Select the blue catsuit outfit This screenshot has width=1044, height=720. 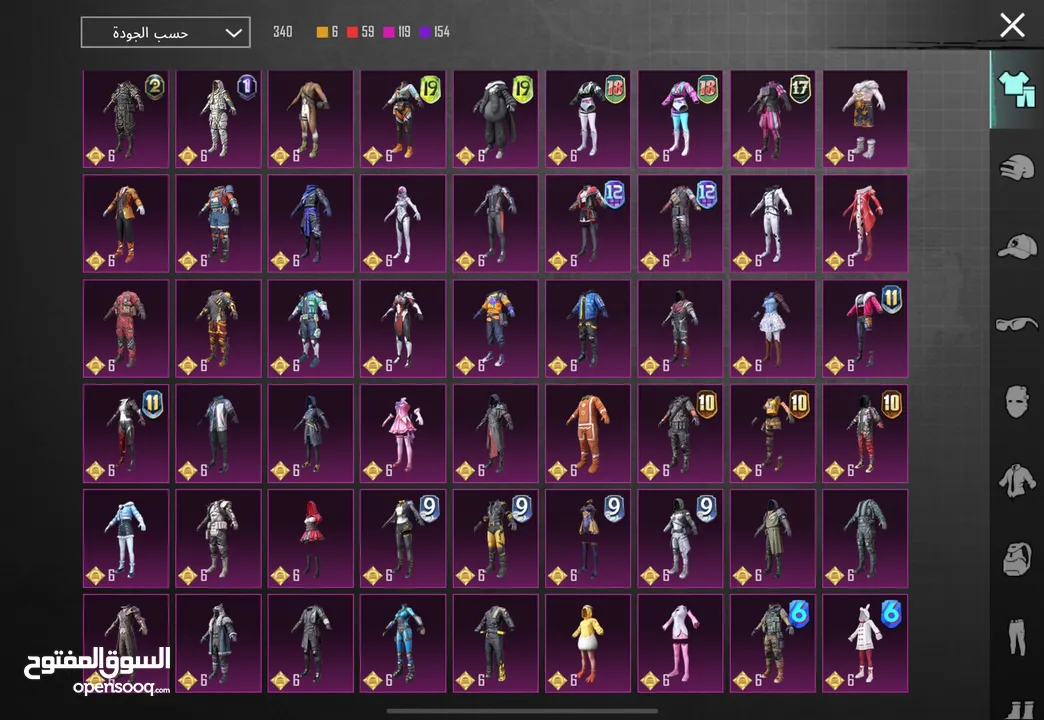(403, 643)
